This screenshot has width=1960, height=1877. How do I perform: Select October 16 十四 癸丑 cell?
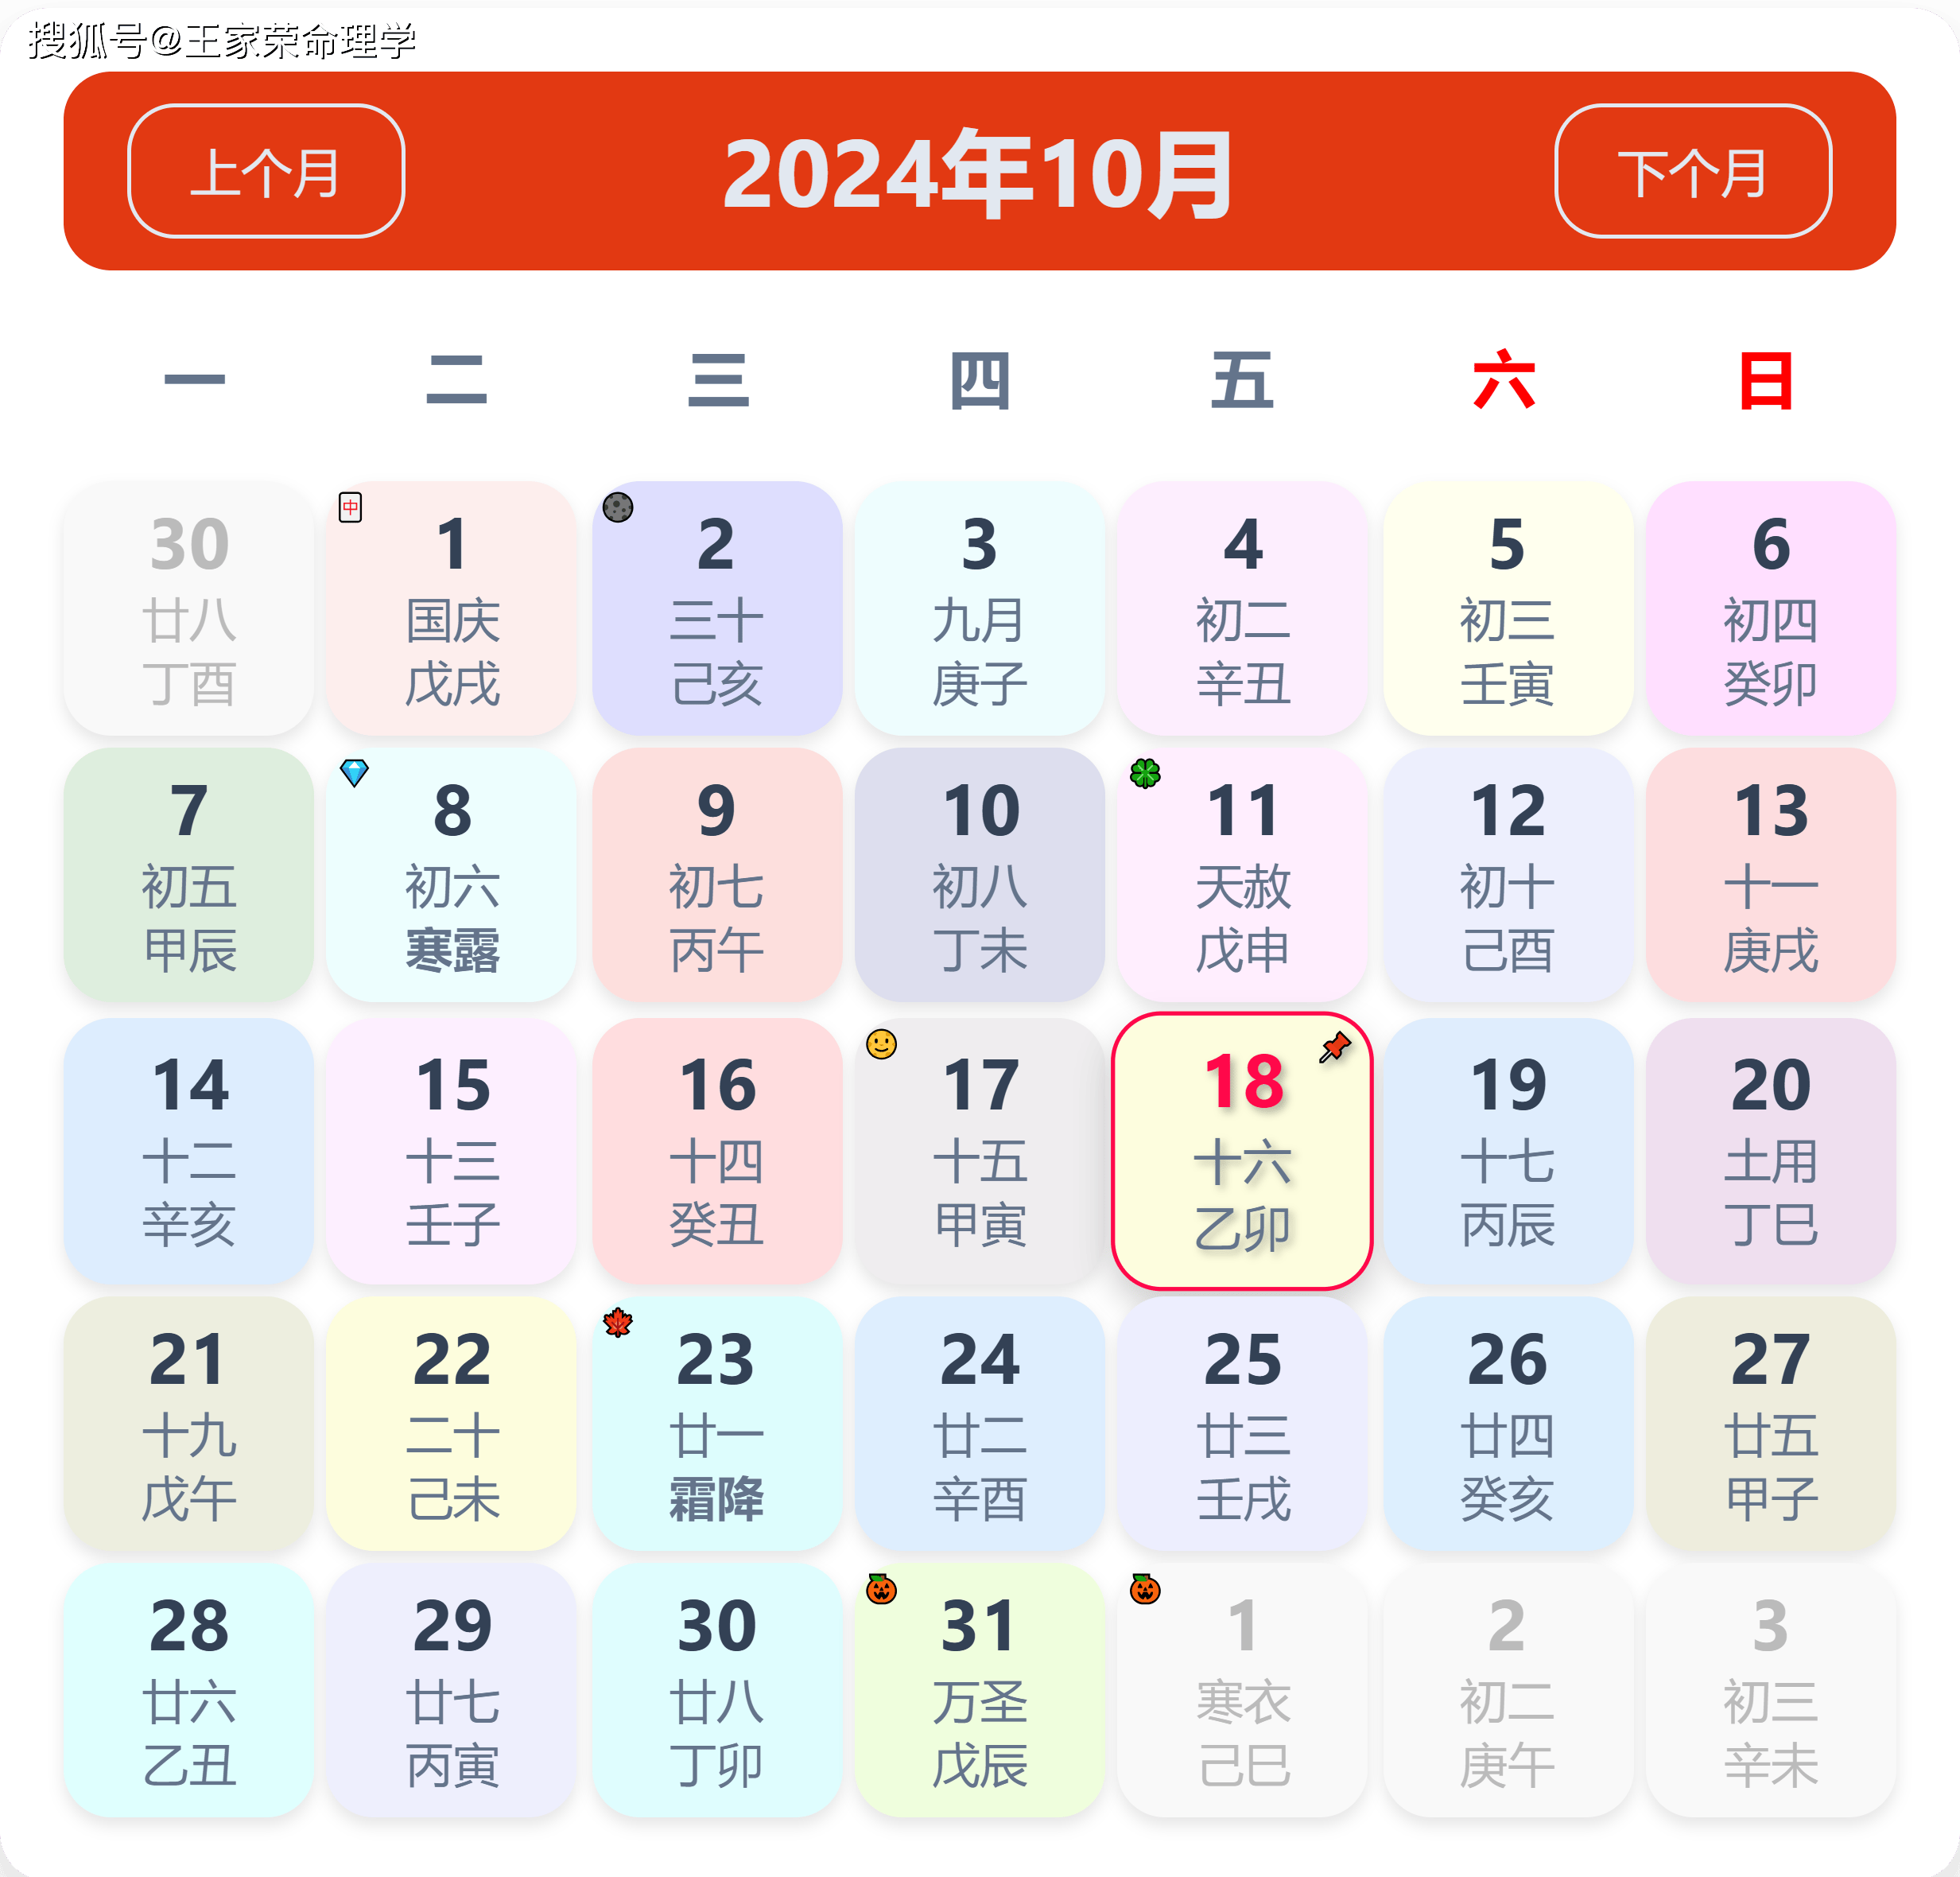(717, 1151)
